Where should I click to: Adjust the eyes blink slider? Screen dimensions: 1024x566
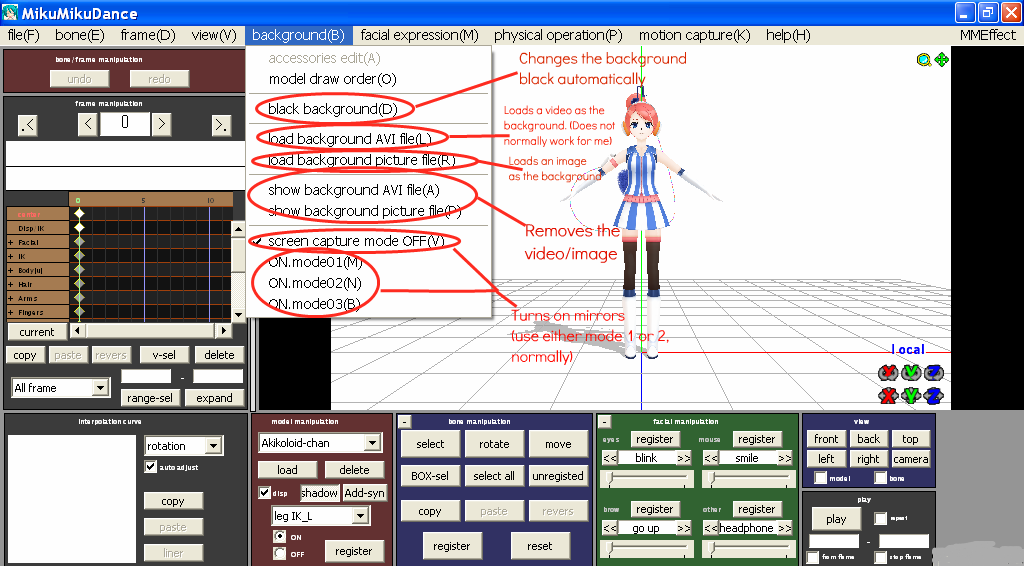(x=647, y=479)
